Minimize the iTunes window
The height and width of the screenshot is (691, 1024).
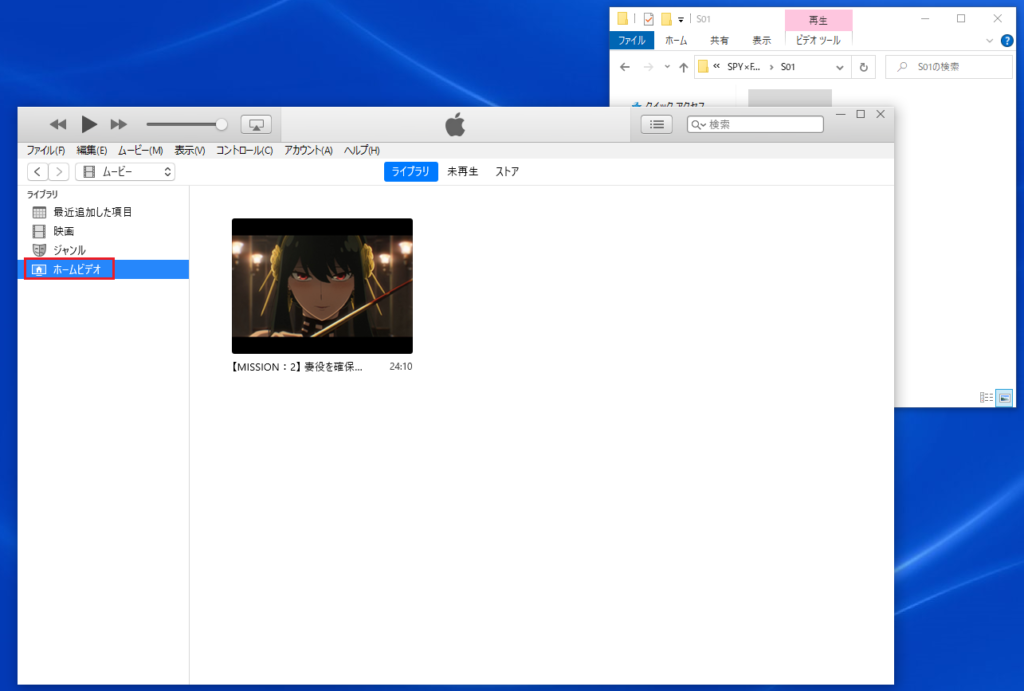(841, 114)
